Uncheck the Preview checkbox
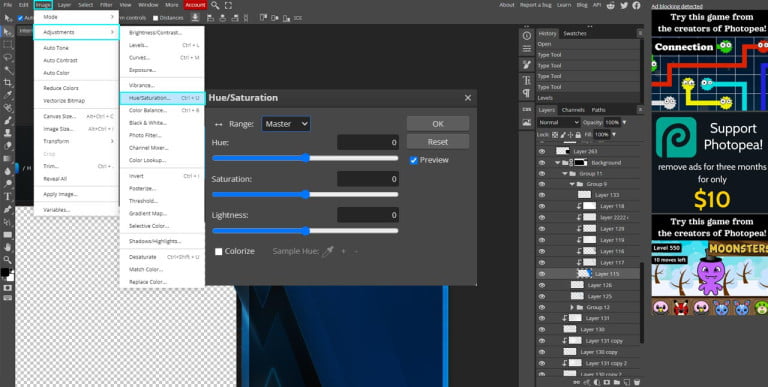The height and width of the screenshot is (387, 768). [x=413, y=160]
